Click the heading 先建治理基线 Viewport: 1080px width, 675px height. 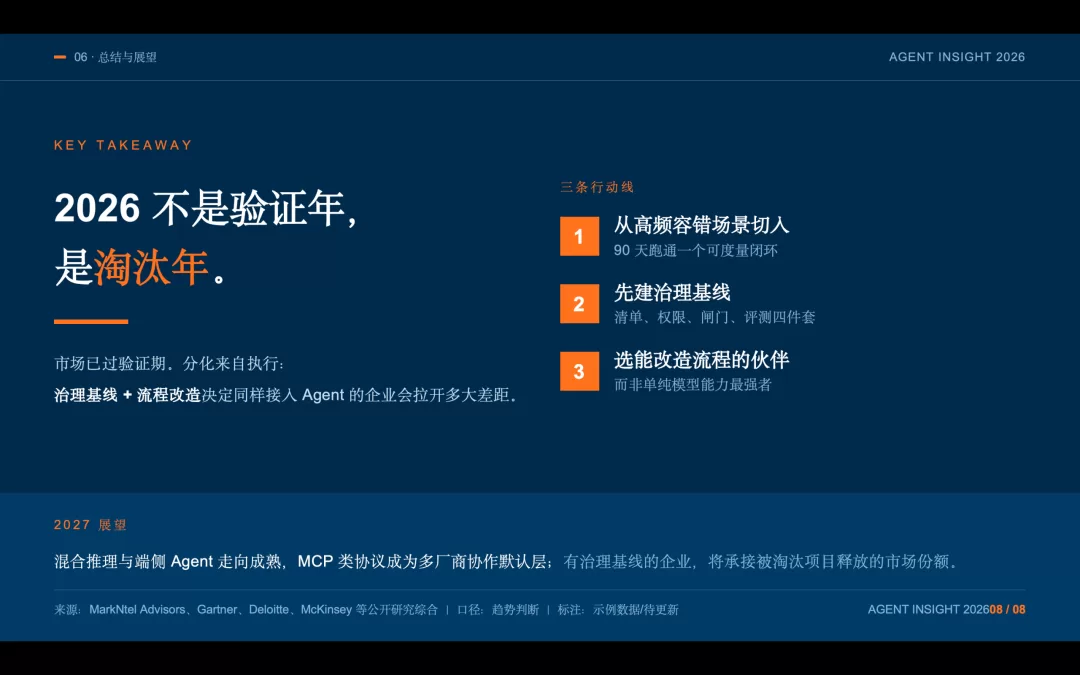pyautogui.click(x=672, y=292)
